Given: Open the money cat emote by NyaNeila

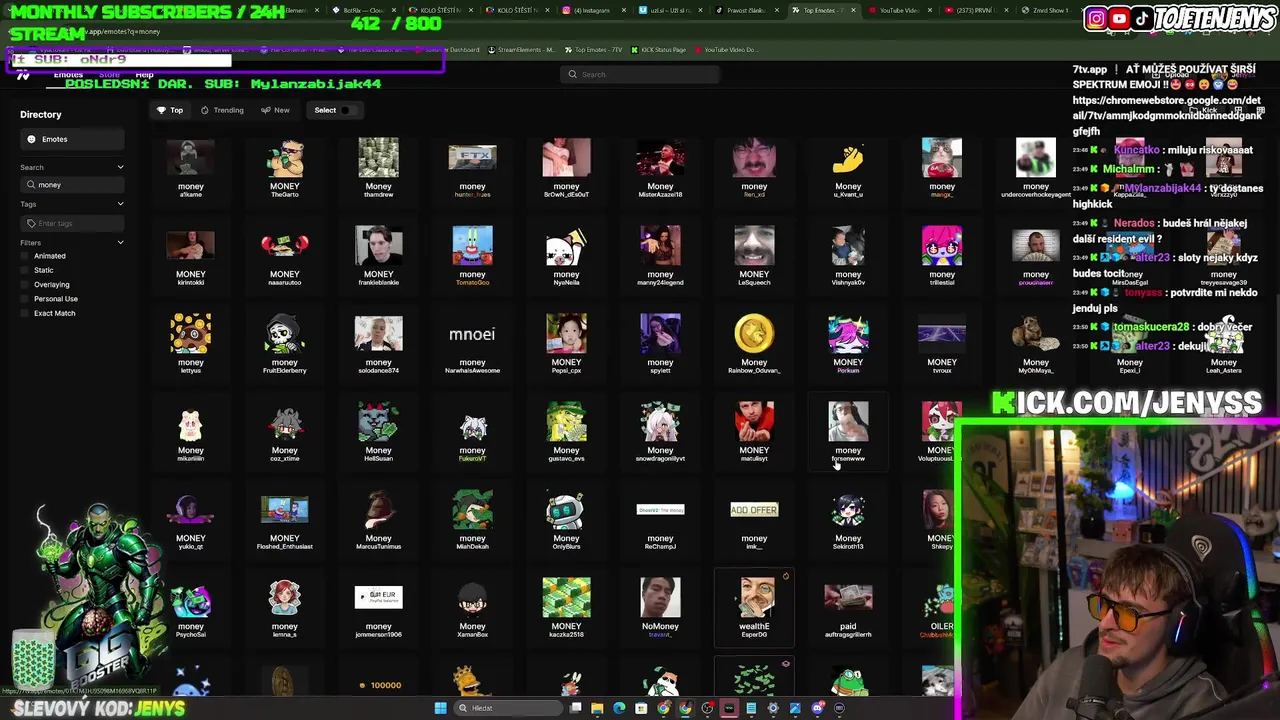Looking at the screenshot, I should [566, 255].
